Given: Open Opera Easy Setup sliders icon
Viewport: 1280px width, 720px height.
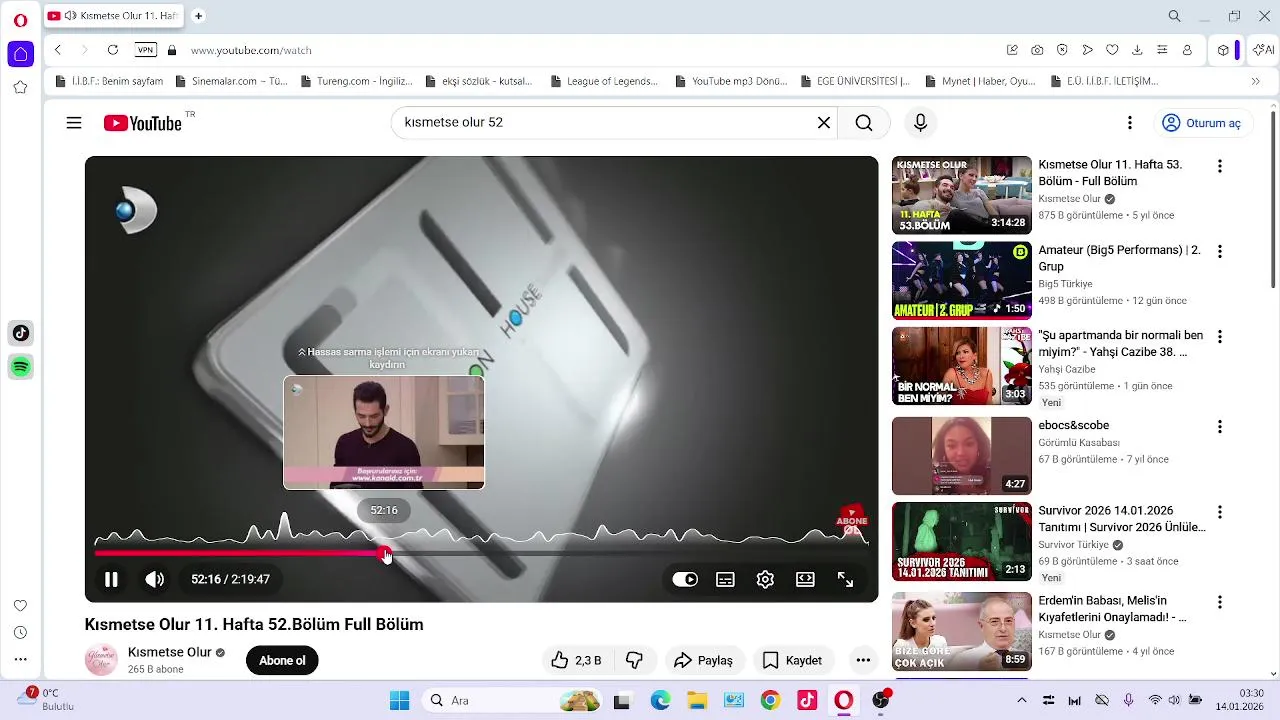Looking at the screenshot, I should click(1162, 50).
